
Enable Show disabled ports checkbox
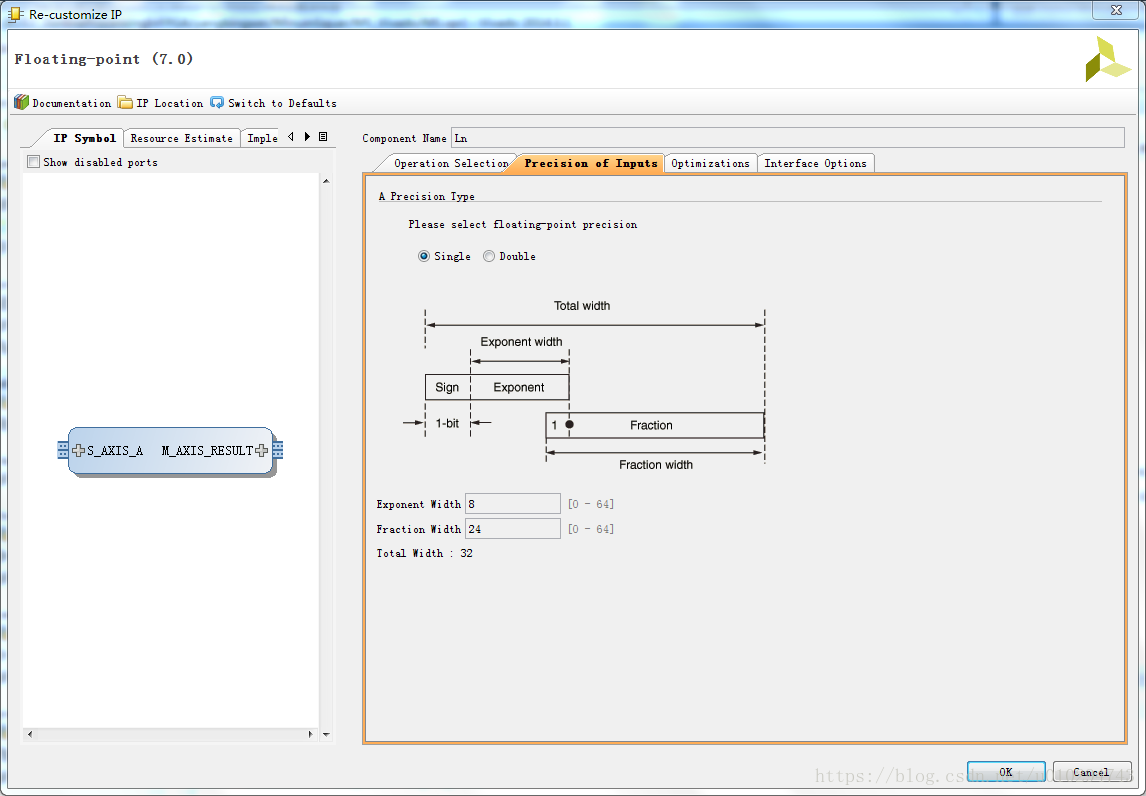[34, 162]
